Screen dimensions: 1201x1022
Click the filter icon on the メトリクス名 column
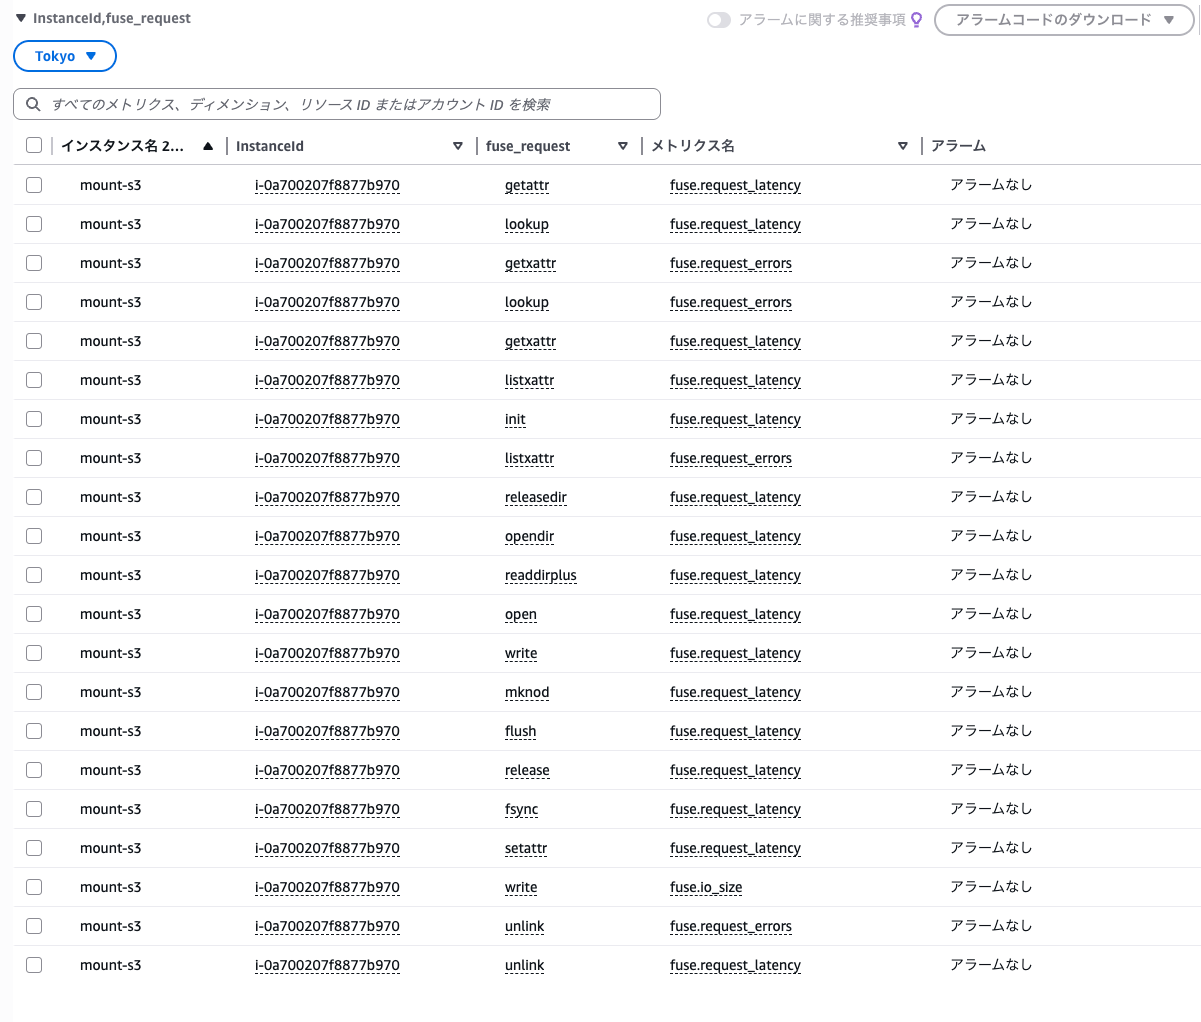pos(903,145)
